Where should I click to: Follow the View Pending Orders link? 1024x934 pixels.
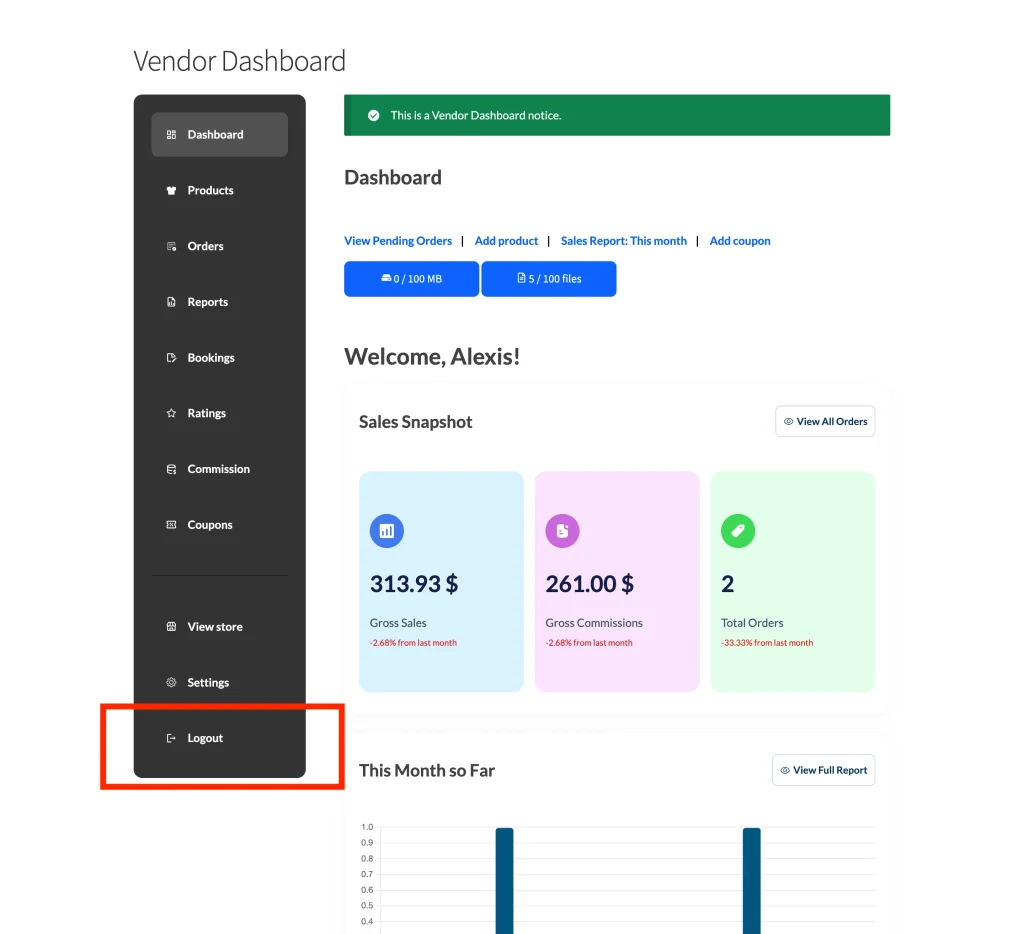pyautogui.click(x=398, y=241)
